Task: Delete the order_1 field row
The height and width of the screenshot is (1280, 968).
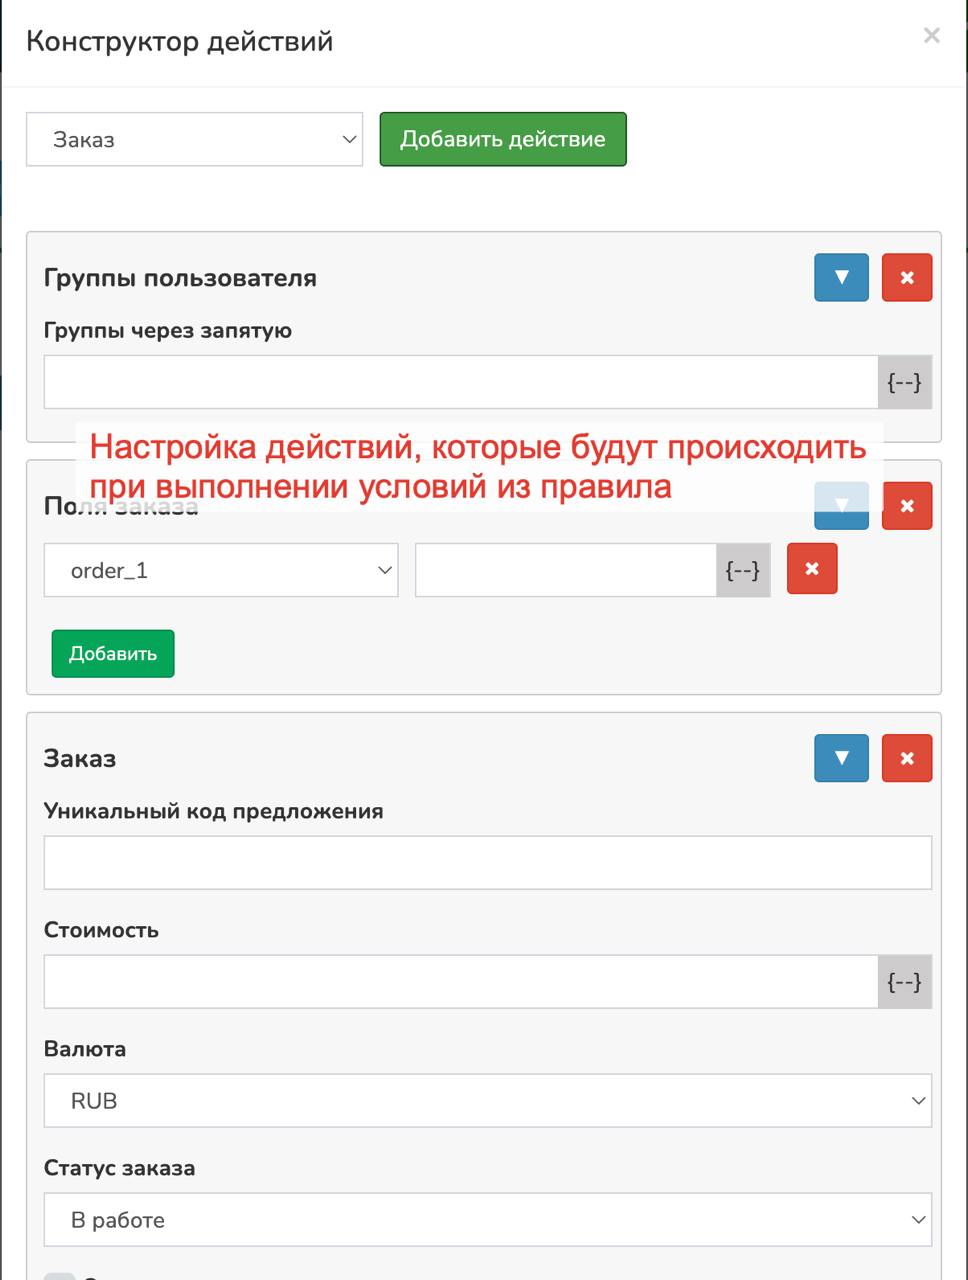Action: point(811,569)
